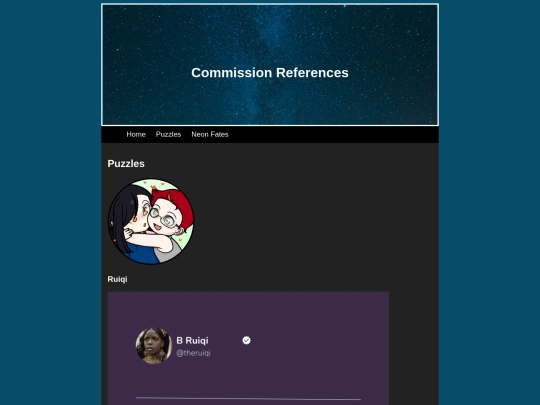540x405 pixels.
Task: Select the B Ruiqi display name
Action: click(192, 340)
